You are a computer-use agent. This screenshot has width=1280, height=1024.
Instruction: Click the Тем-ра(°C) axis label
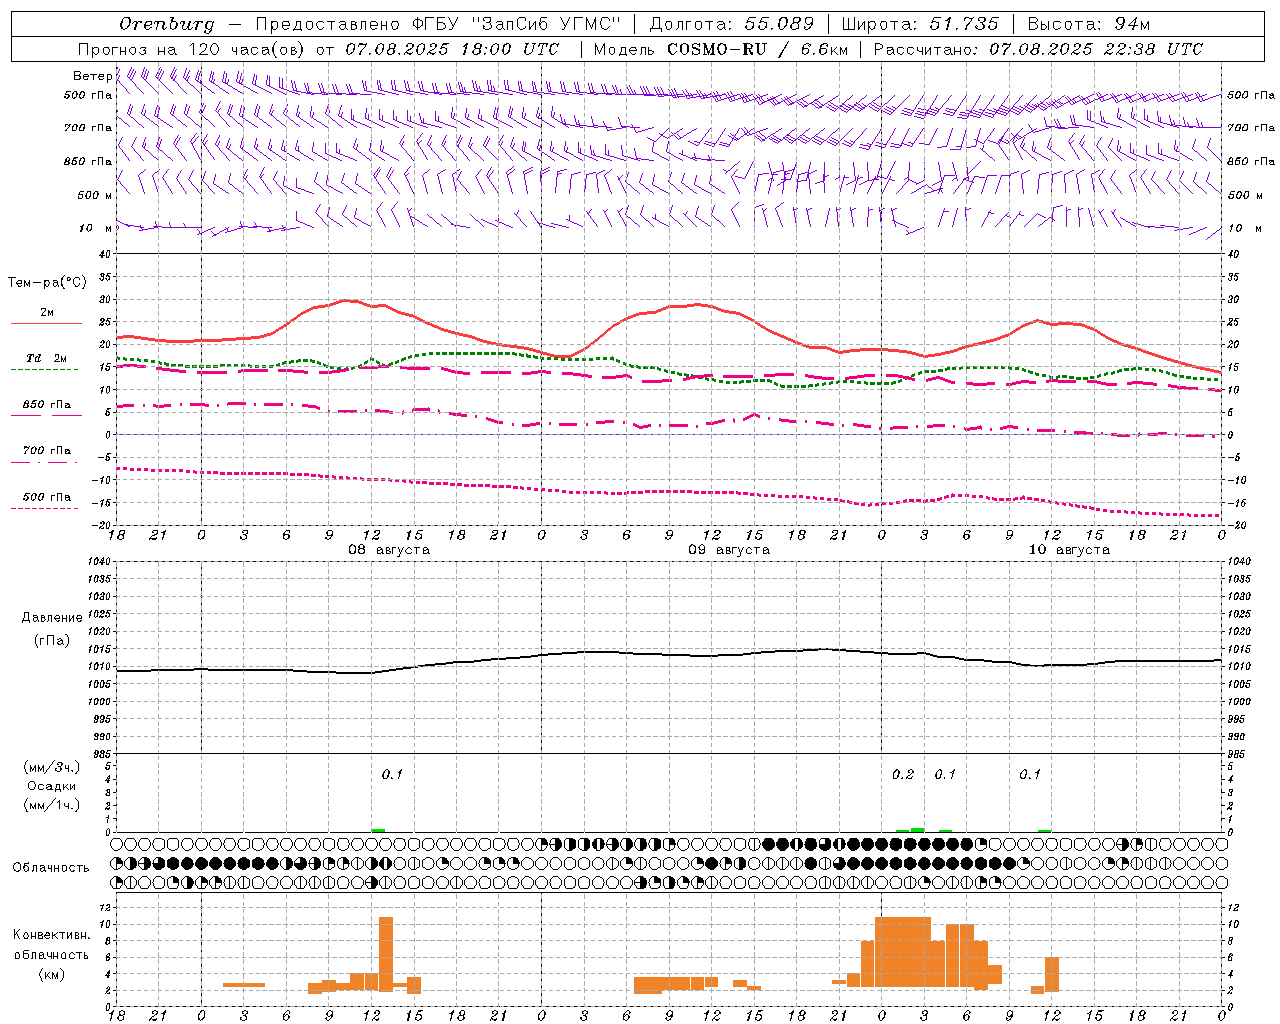(47, 283)
